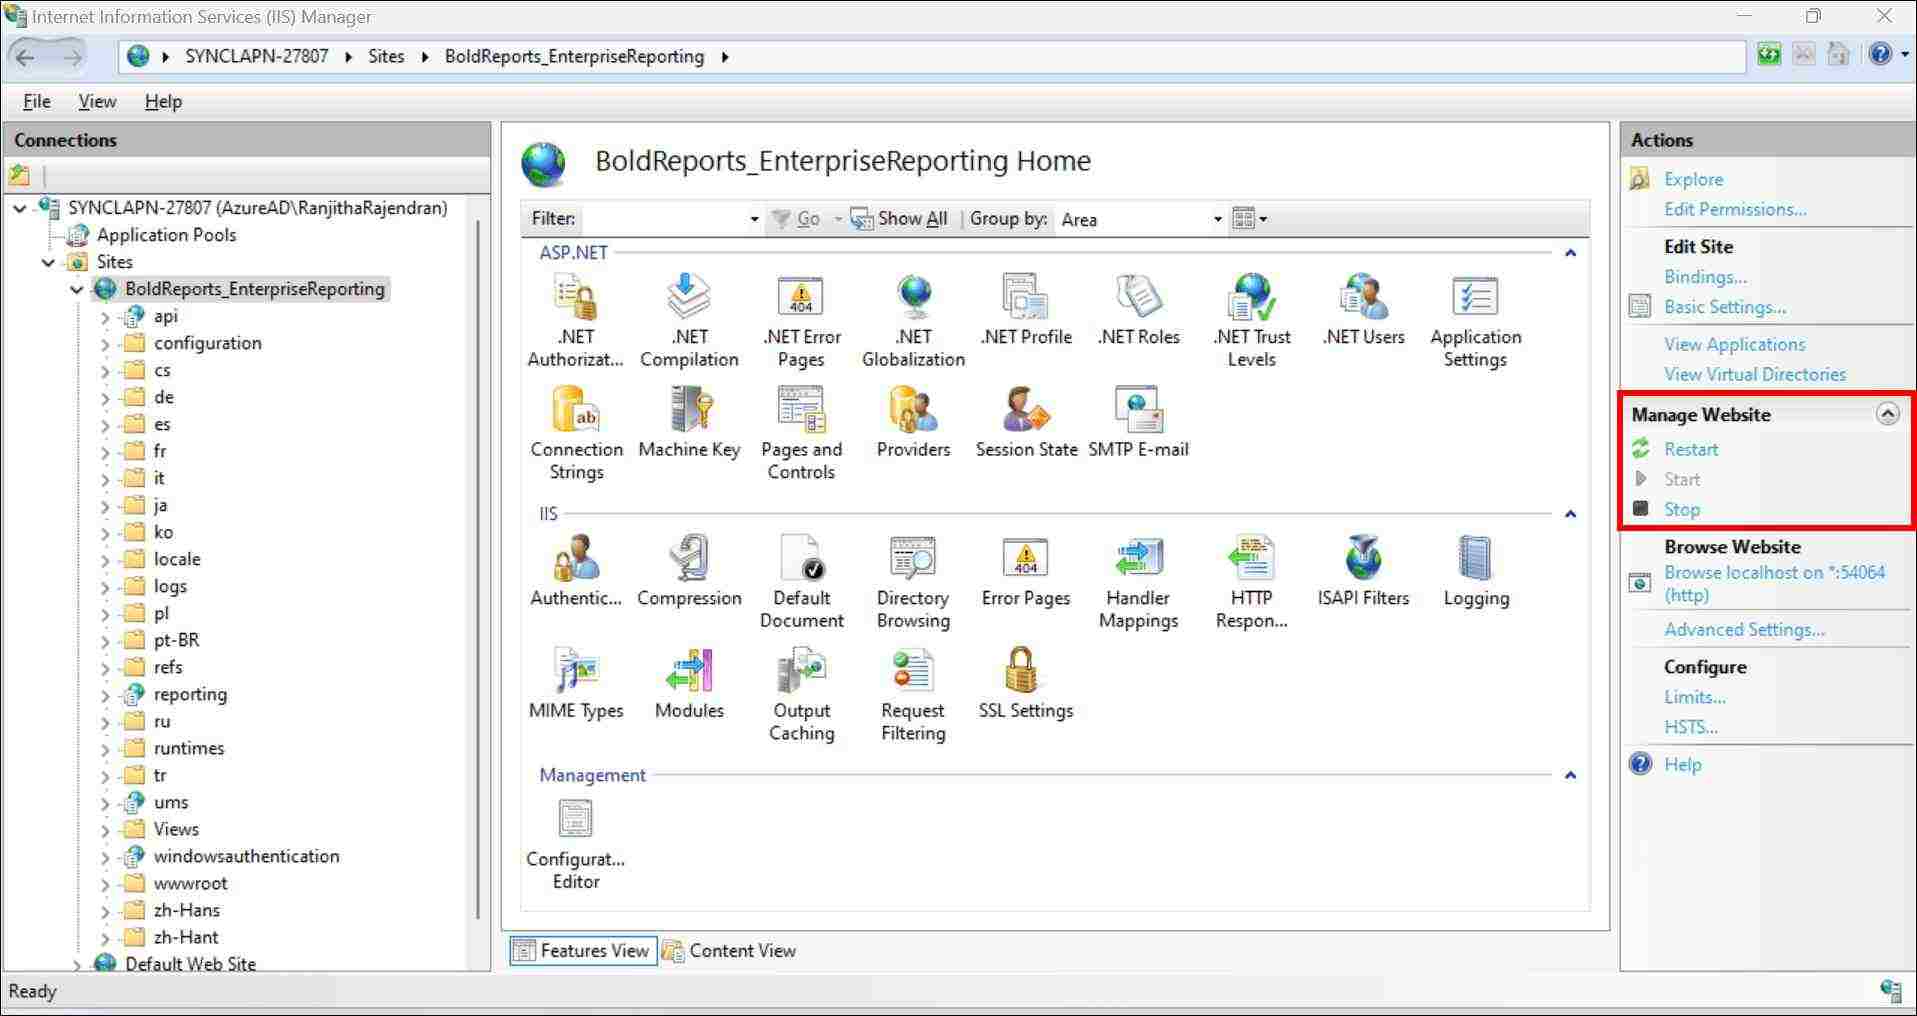The image size is (1917, 1016).
Task: Open Directory Browsing feature
Action: pos(913,581)
